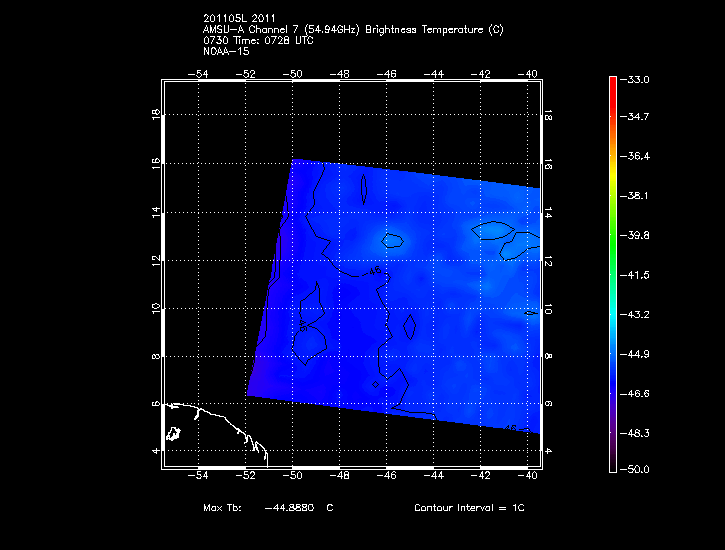
Task: Click the small white island outline
Action: coord(172,434)
